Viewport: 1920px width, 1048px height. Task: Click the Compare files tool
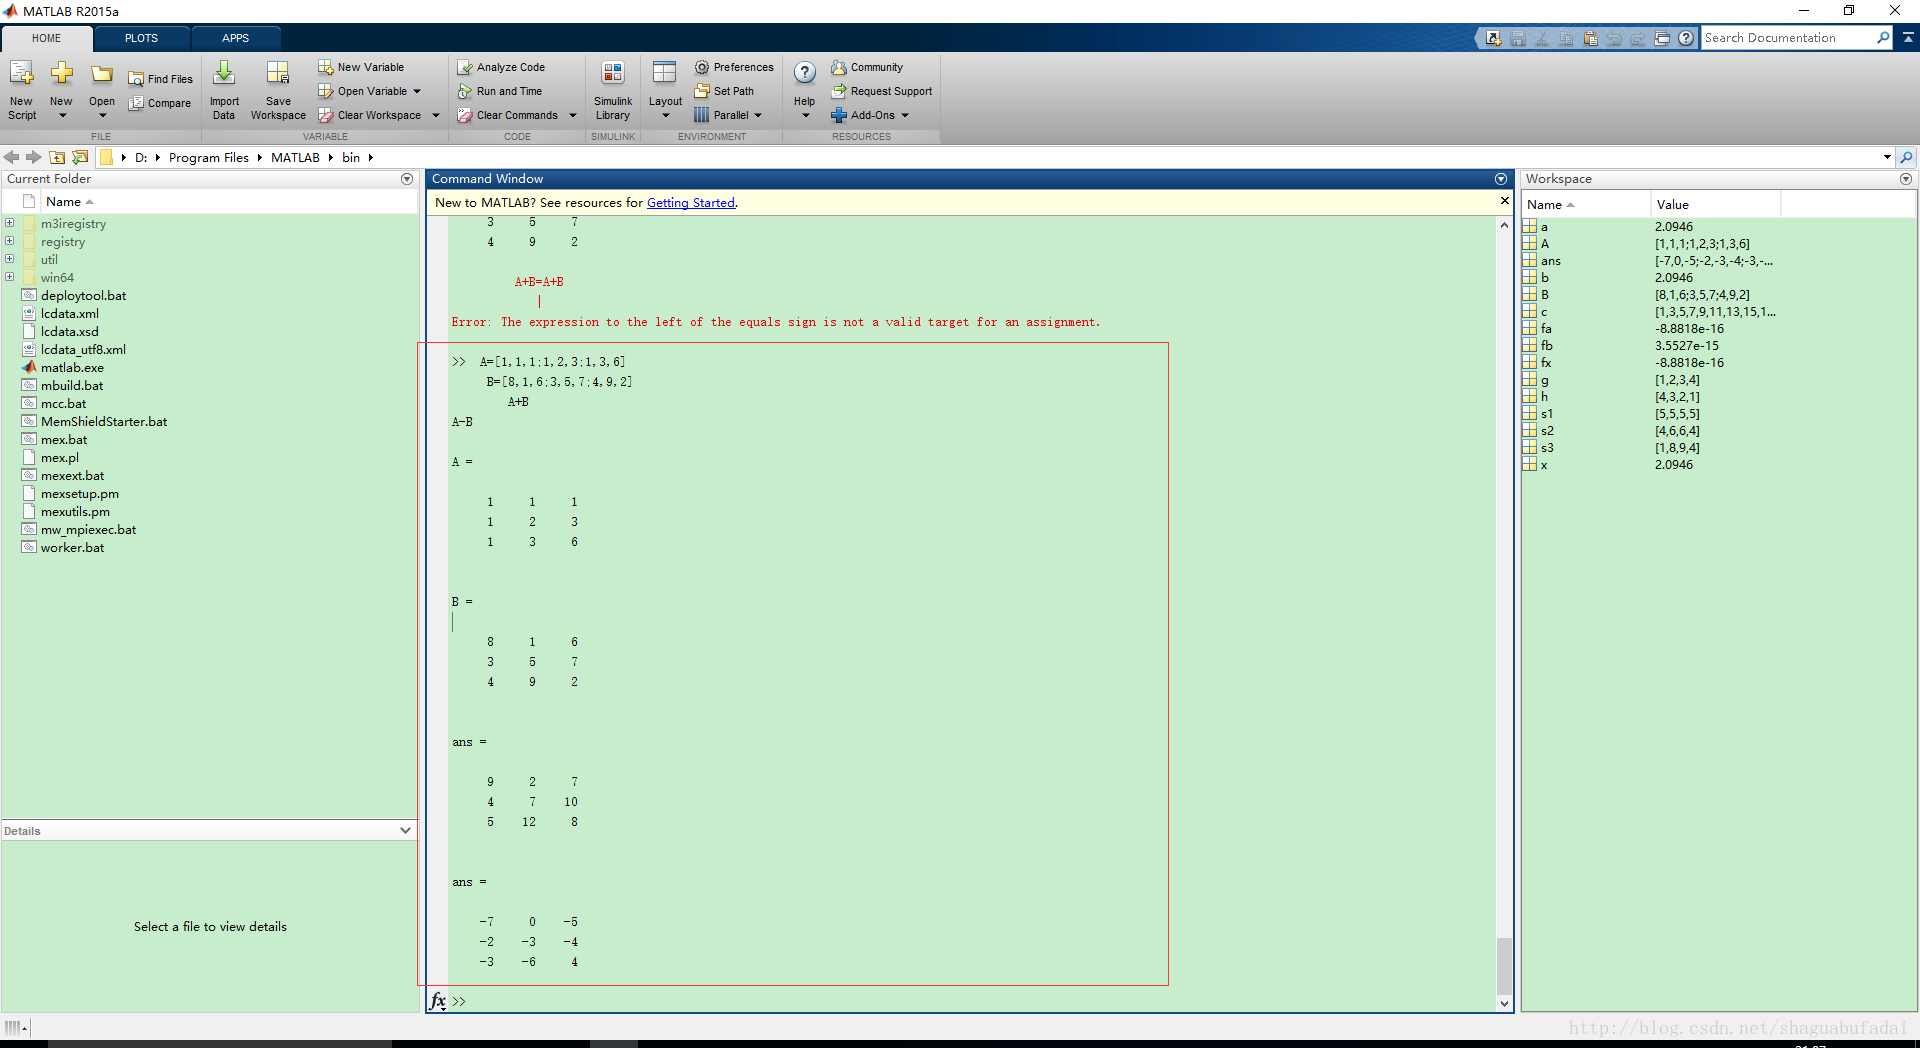pos(160,103)
